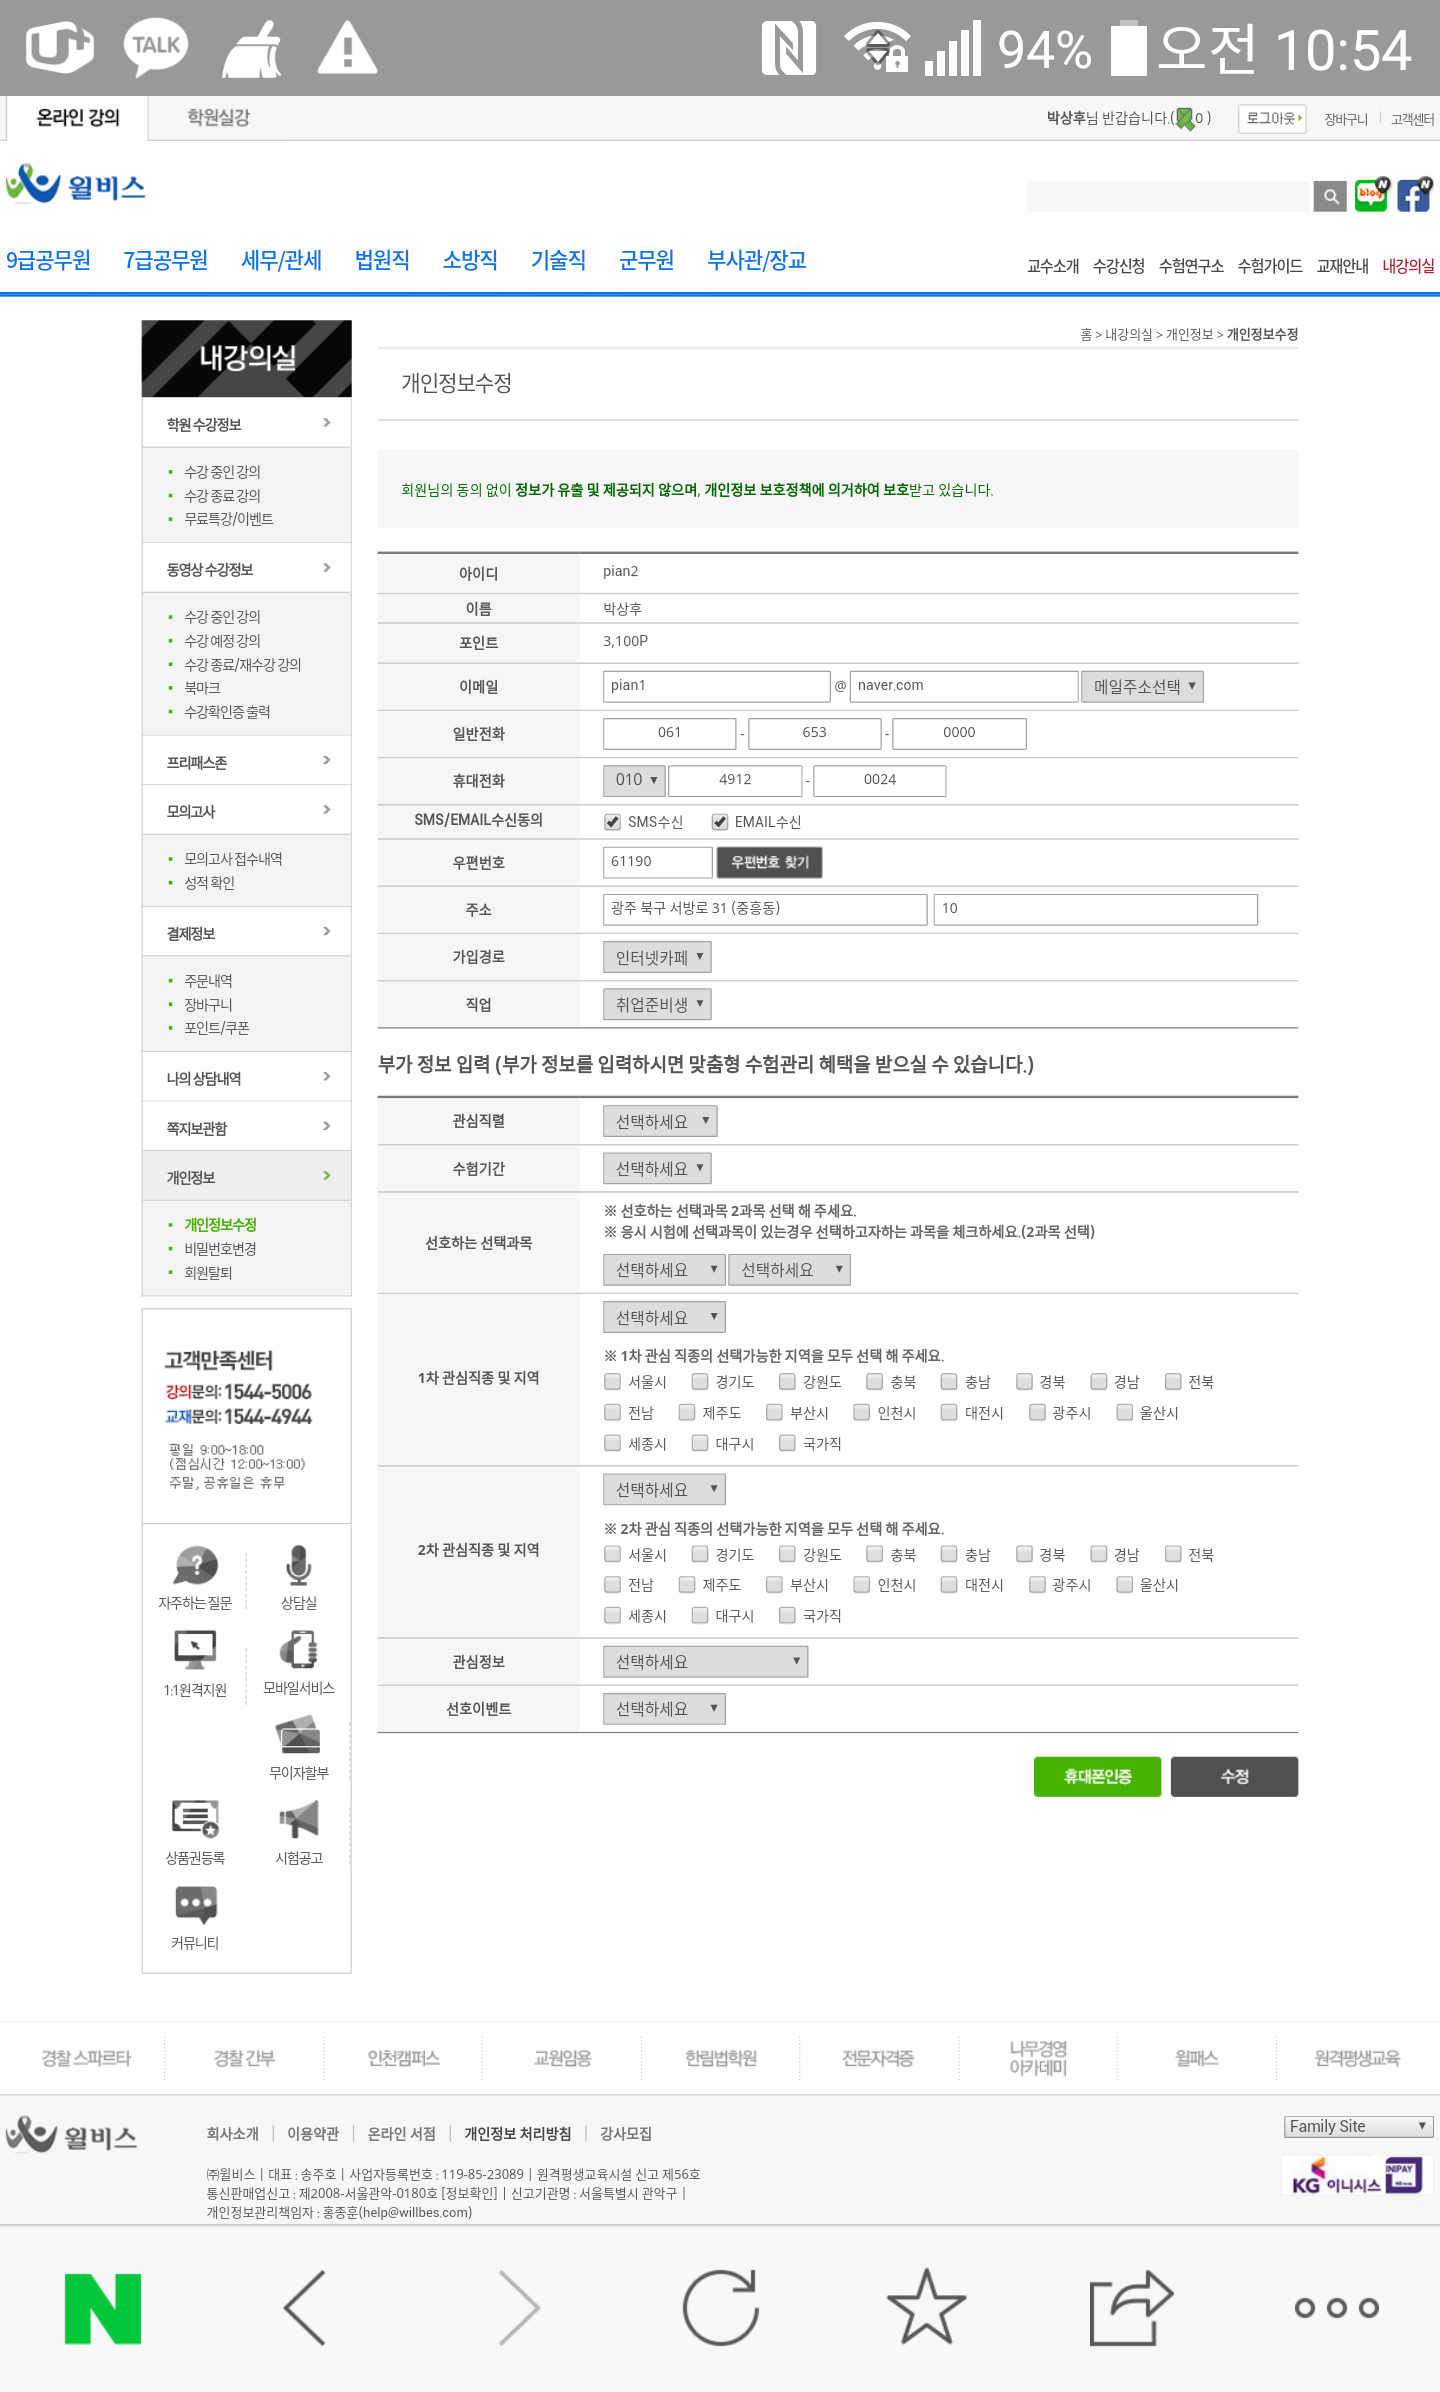The width and height of the screenshot is (1440, 2392).
Task: Tap the NFC status icon
Action: click(788, 48)
